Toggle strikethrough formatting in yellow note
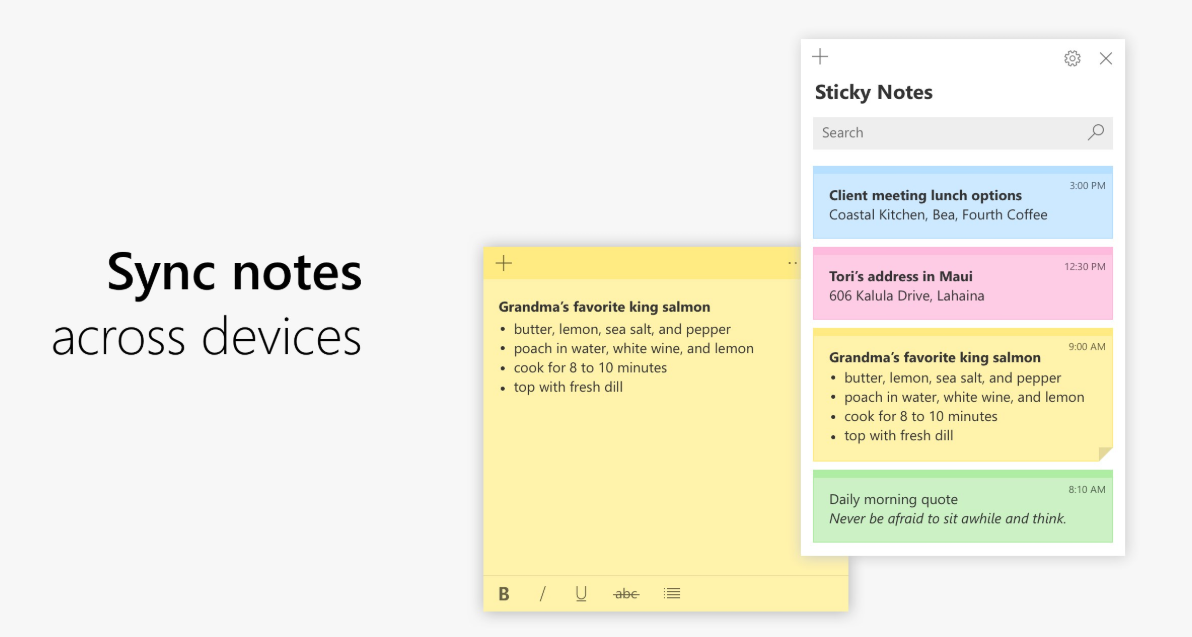1192x637 pixels. (x=626, y=594)
